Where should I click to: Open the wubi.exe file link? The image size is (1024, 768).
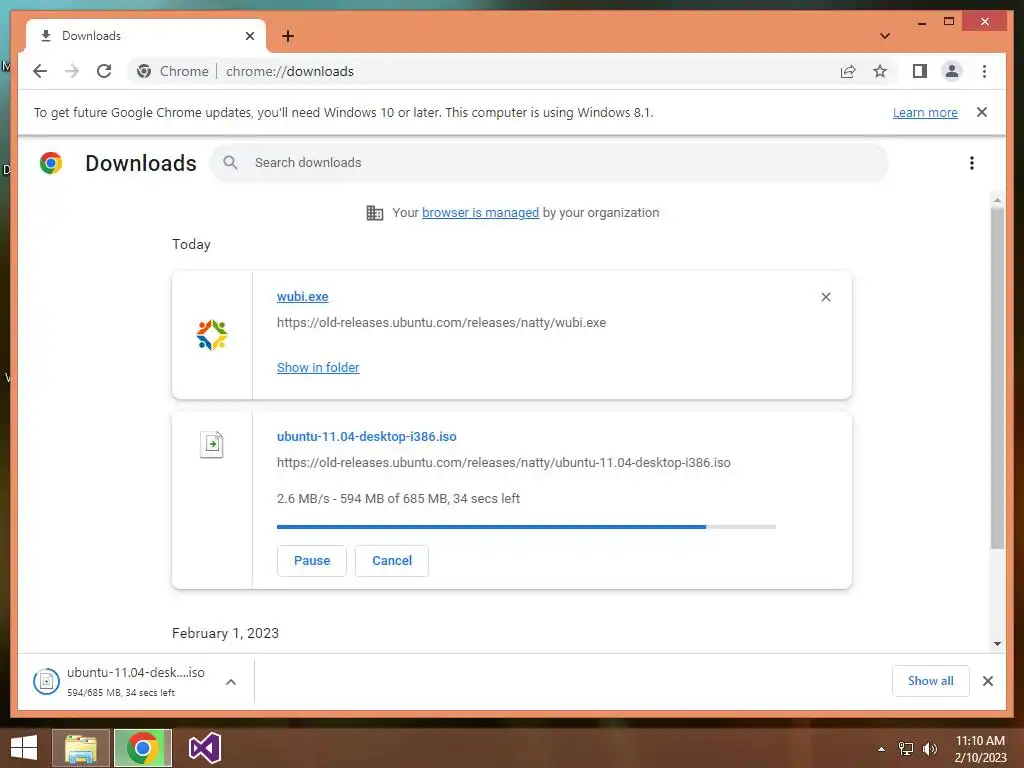pos(302,296)
